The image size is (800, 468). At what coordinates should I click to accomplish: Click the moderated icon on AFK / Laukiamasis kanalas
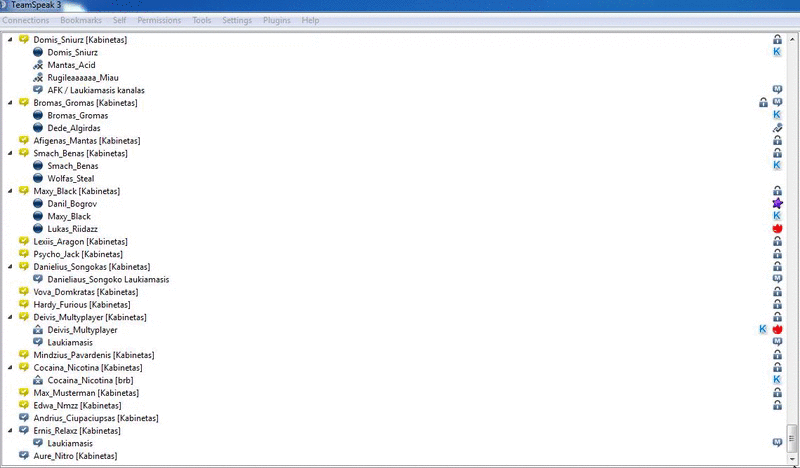[777, 90]
